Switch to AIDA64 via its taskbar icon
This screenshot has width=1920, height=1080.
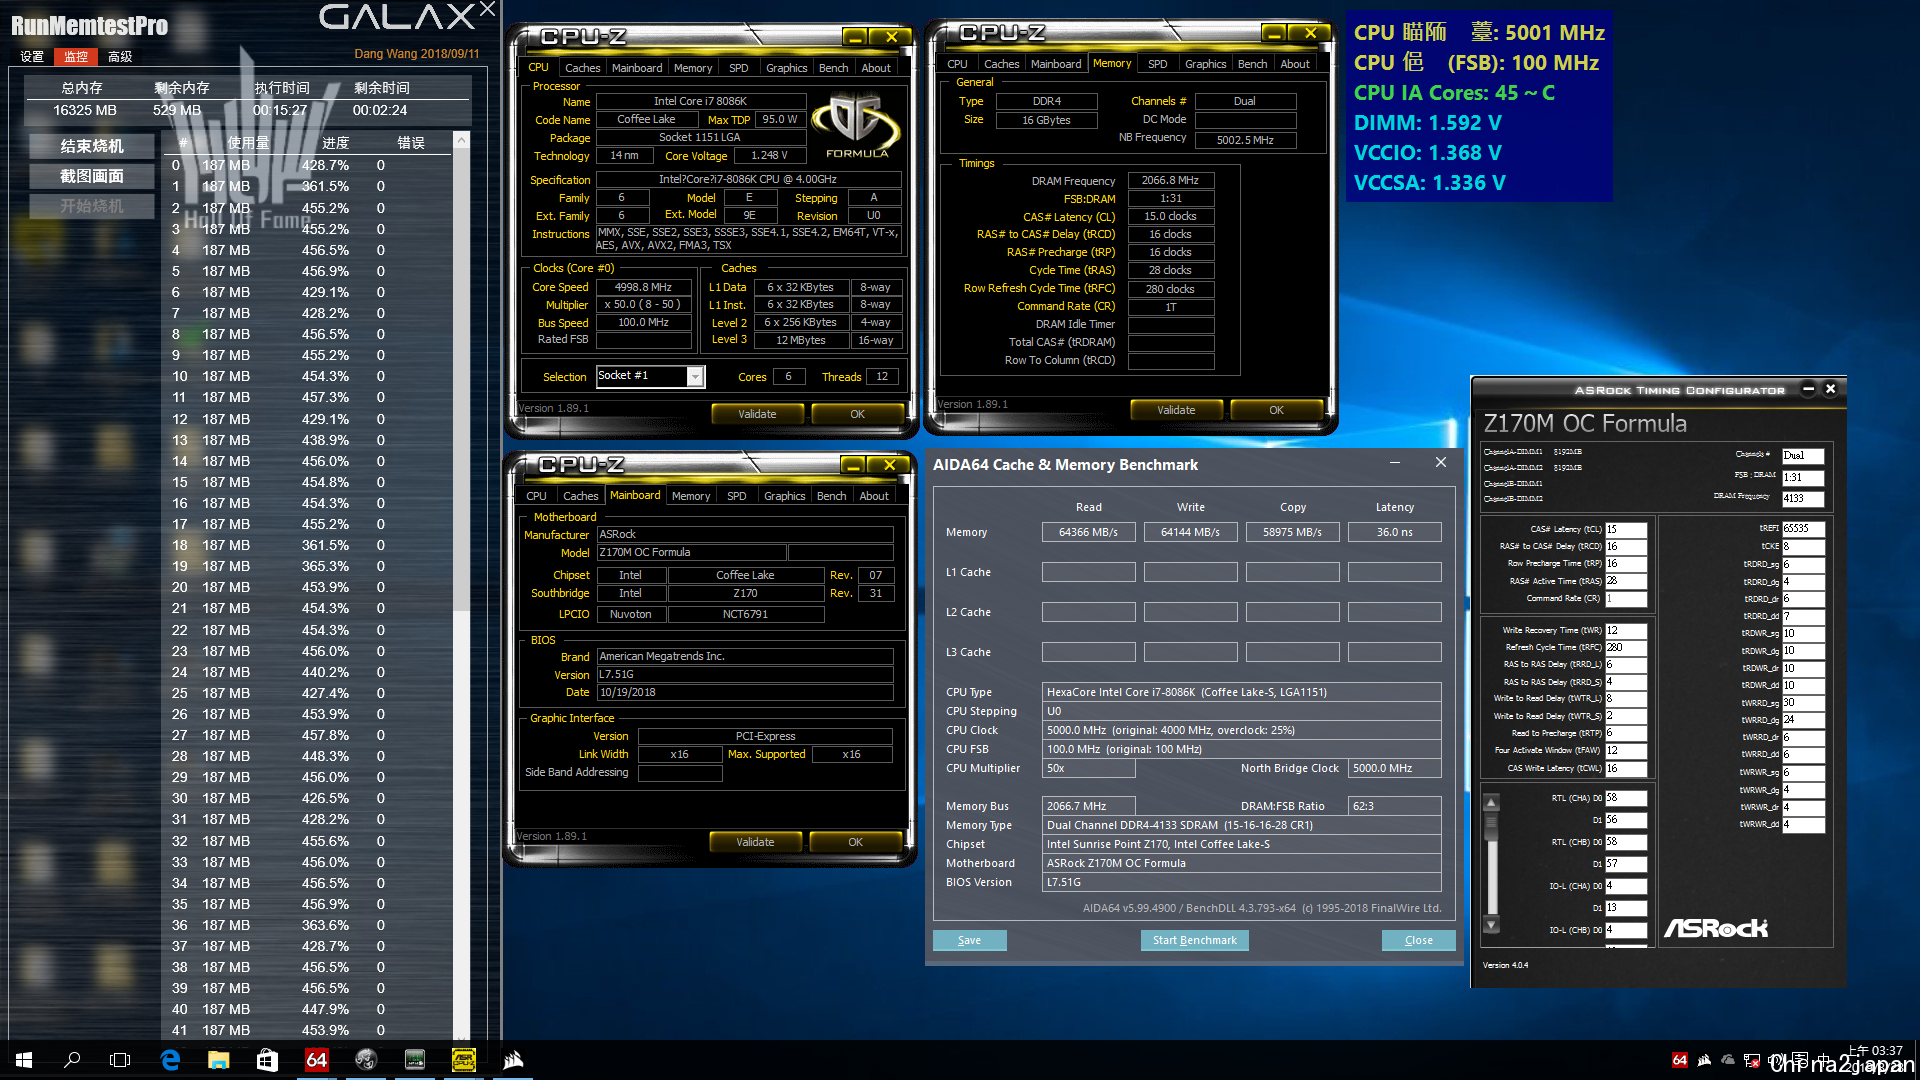[317, 1060]
